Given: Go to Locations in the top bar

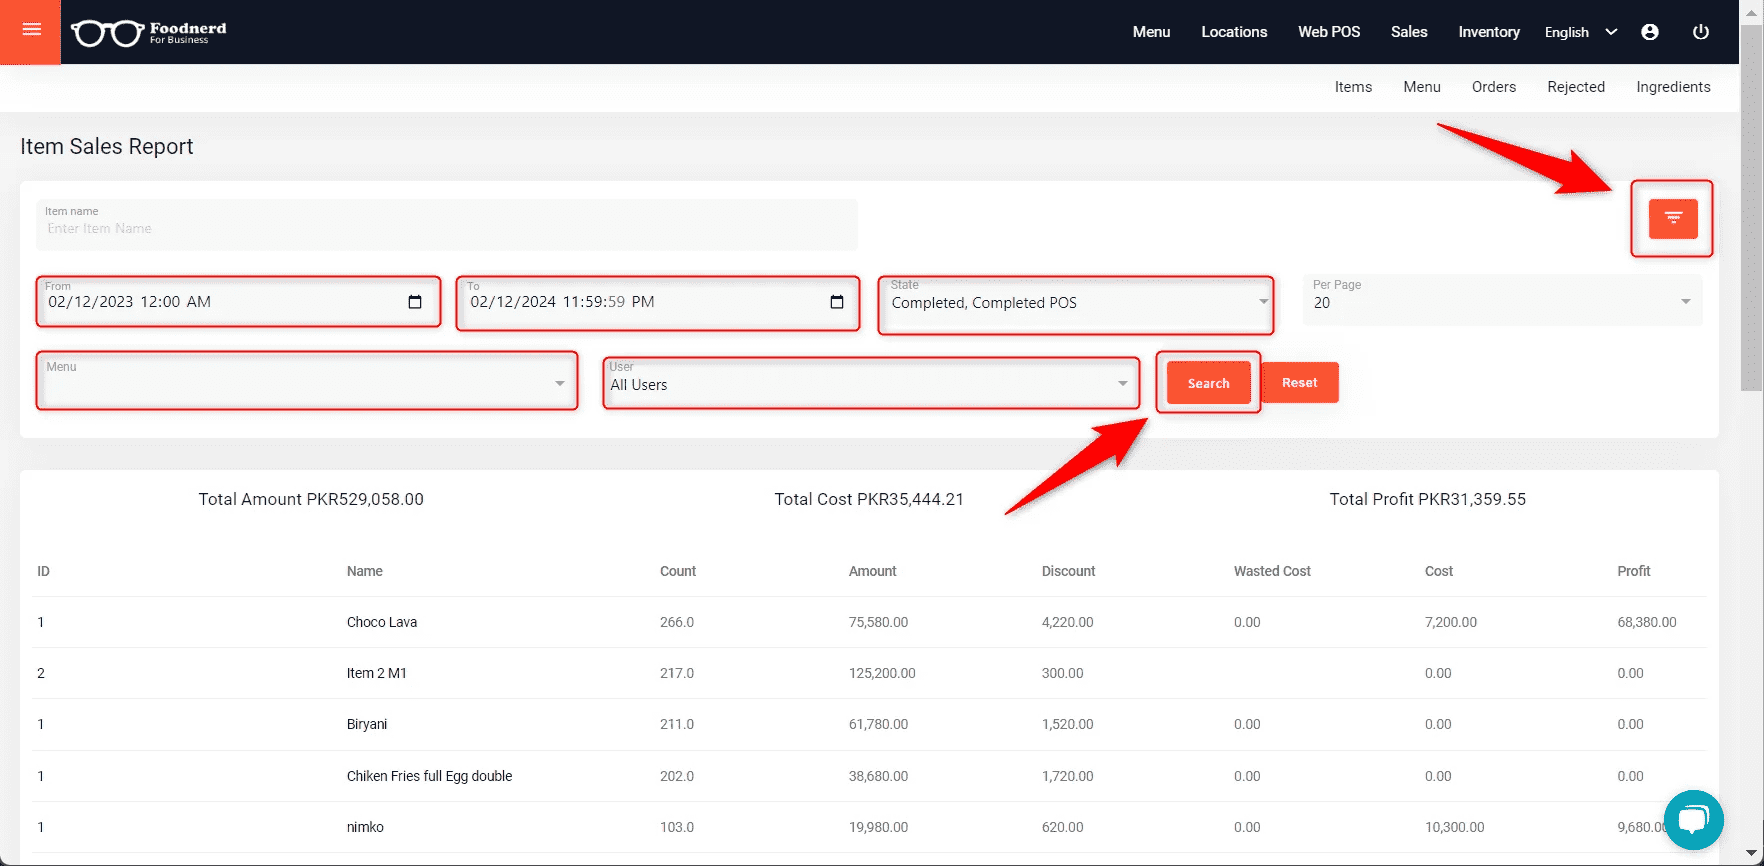Looking at the screenshot, I should (x=1234, y=32).
